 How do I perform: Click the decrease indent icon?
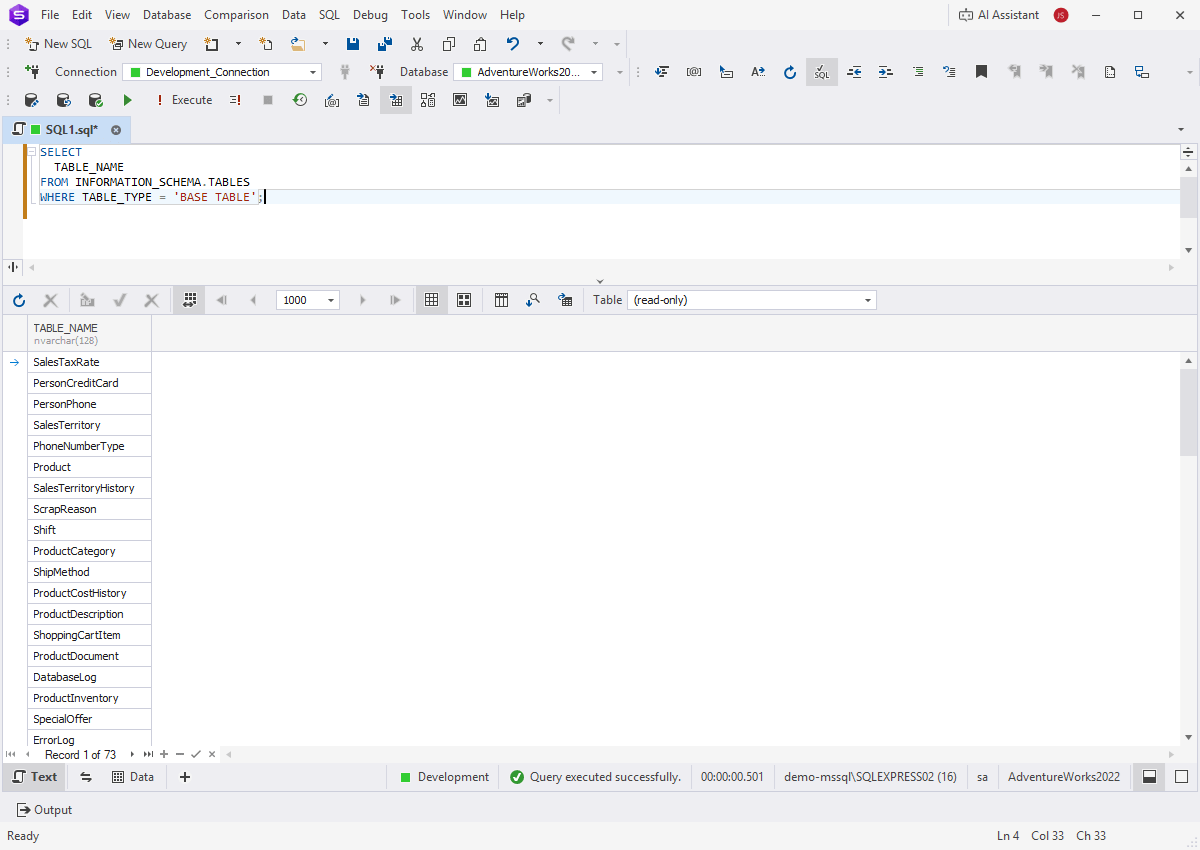coord(854,72)
